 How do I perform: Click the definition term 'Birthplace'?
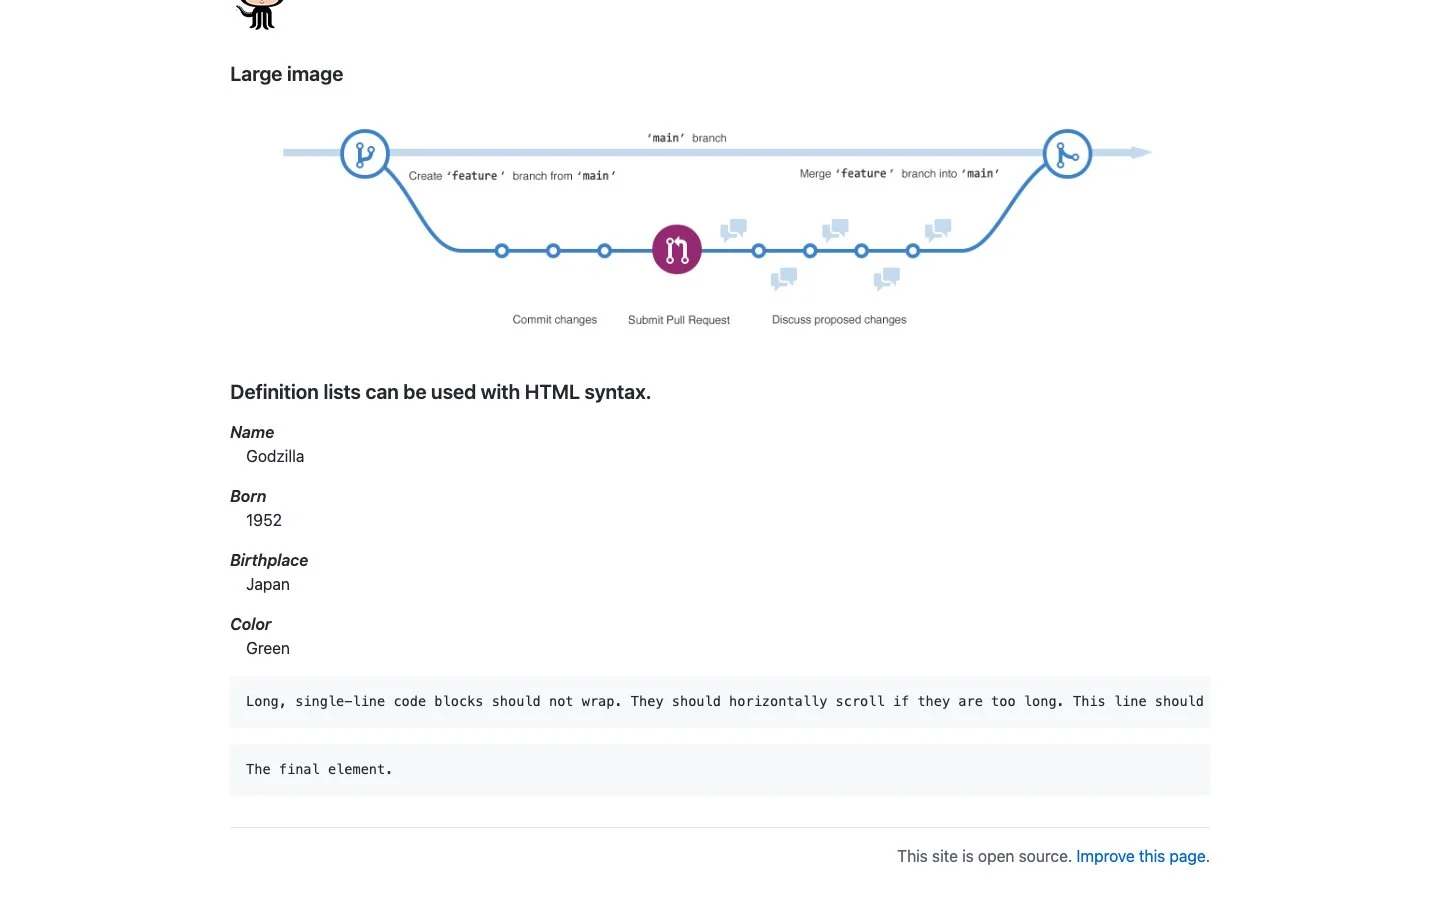point(269,560)
